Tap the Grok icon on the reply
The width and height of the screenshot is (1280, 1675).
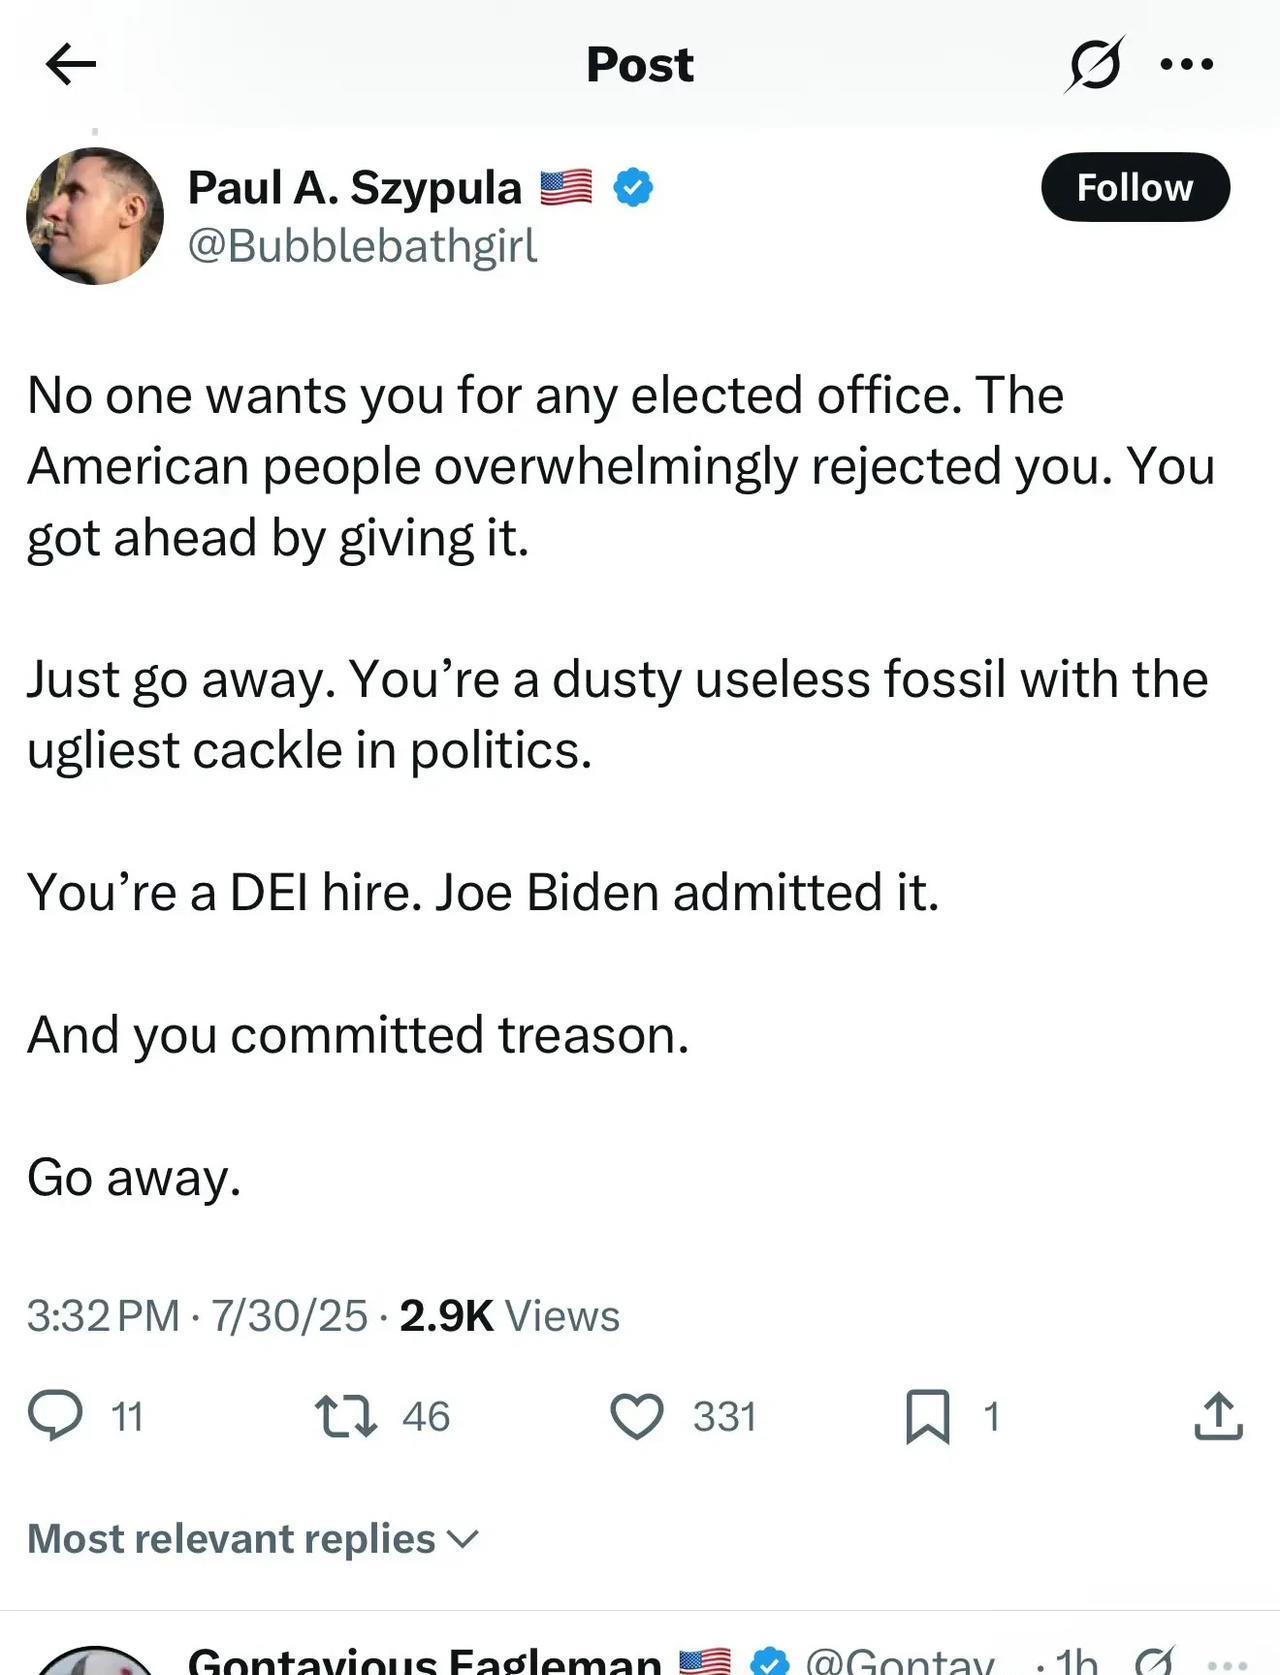pyautogui.click(x=1154, y=1661)
